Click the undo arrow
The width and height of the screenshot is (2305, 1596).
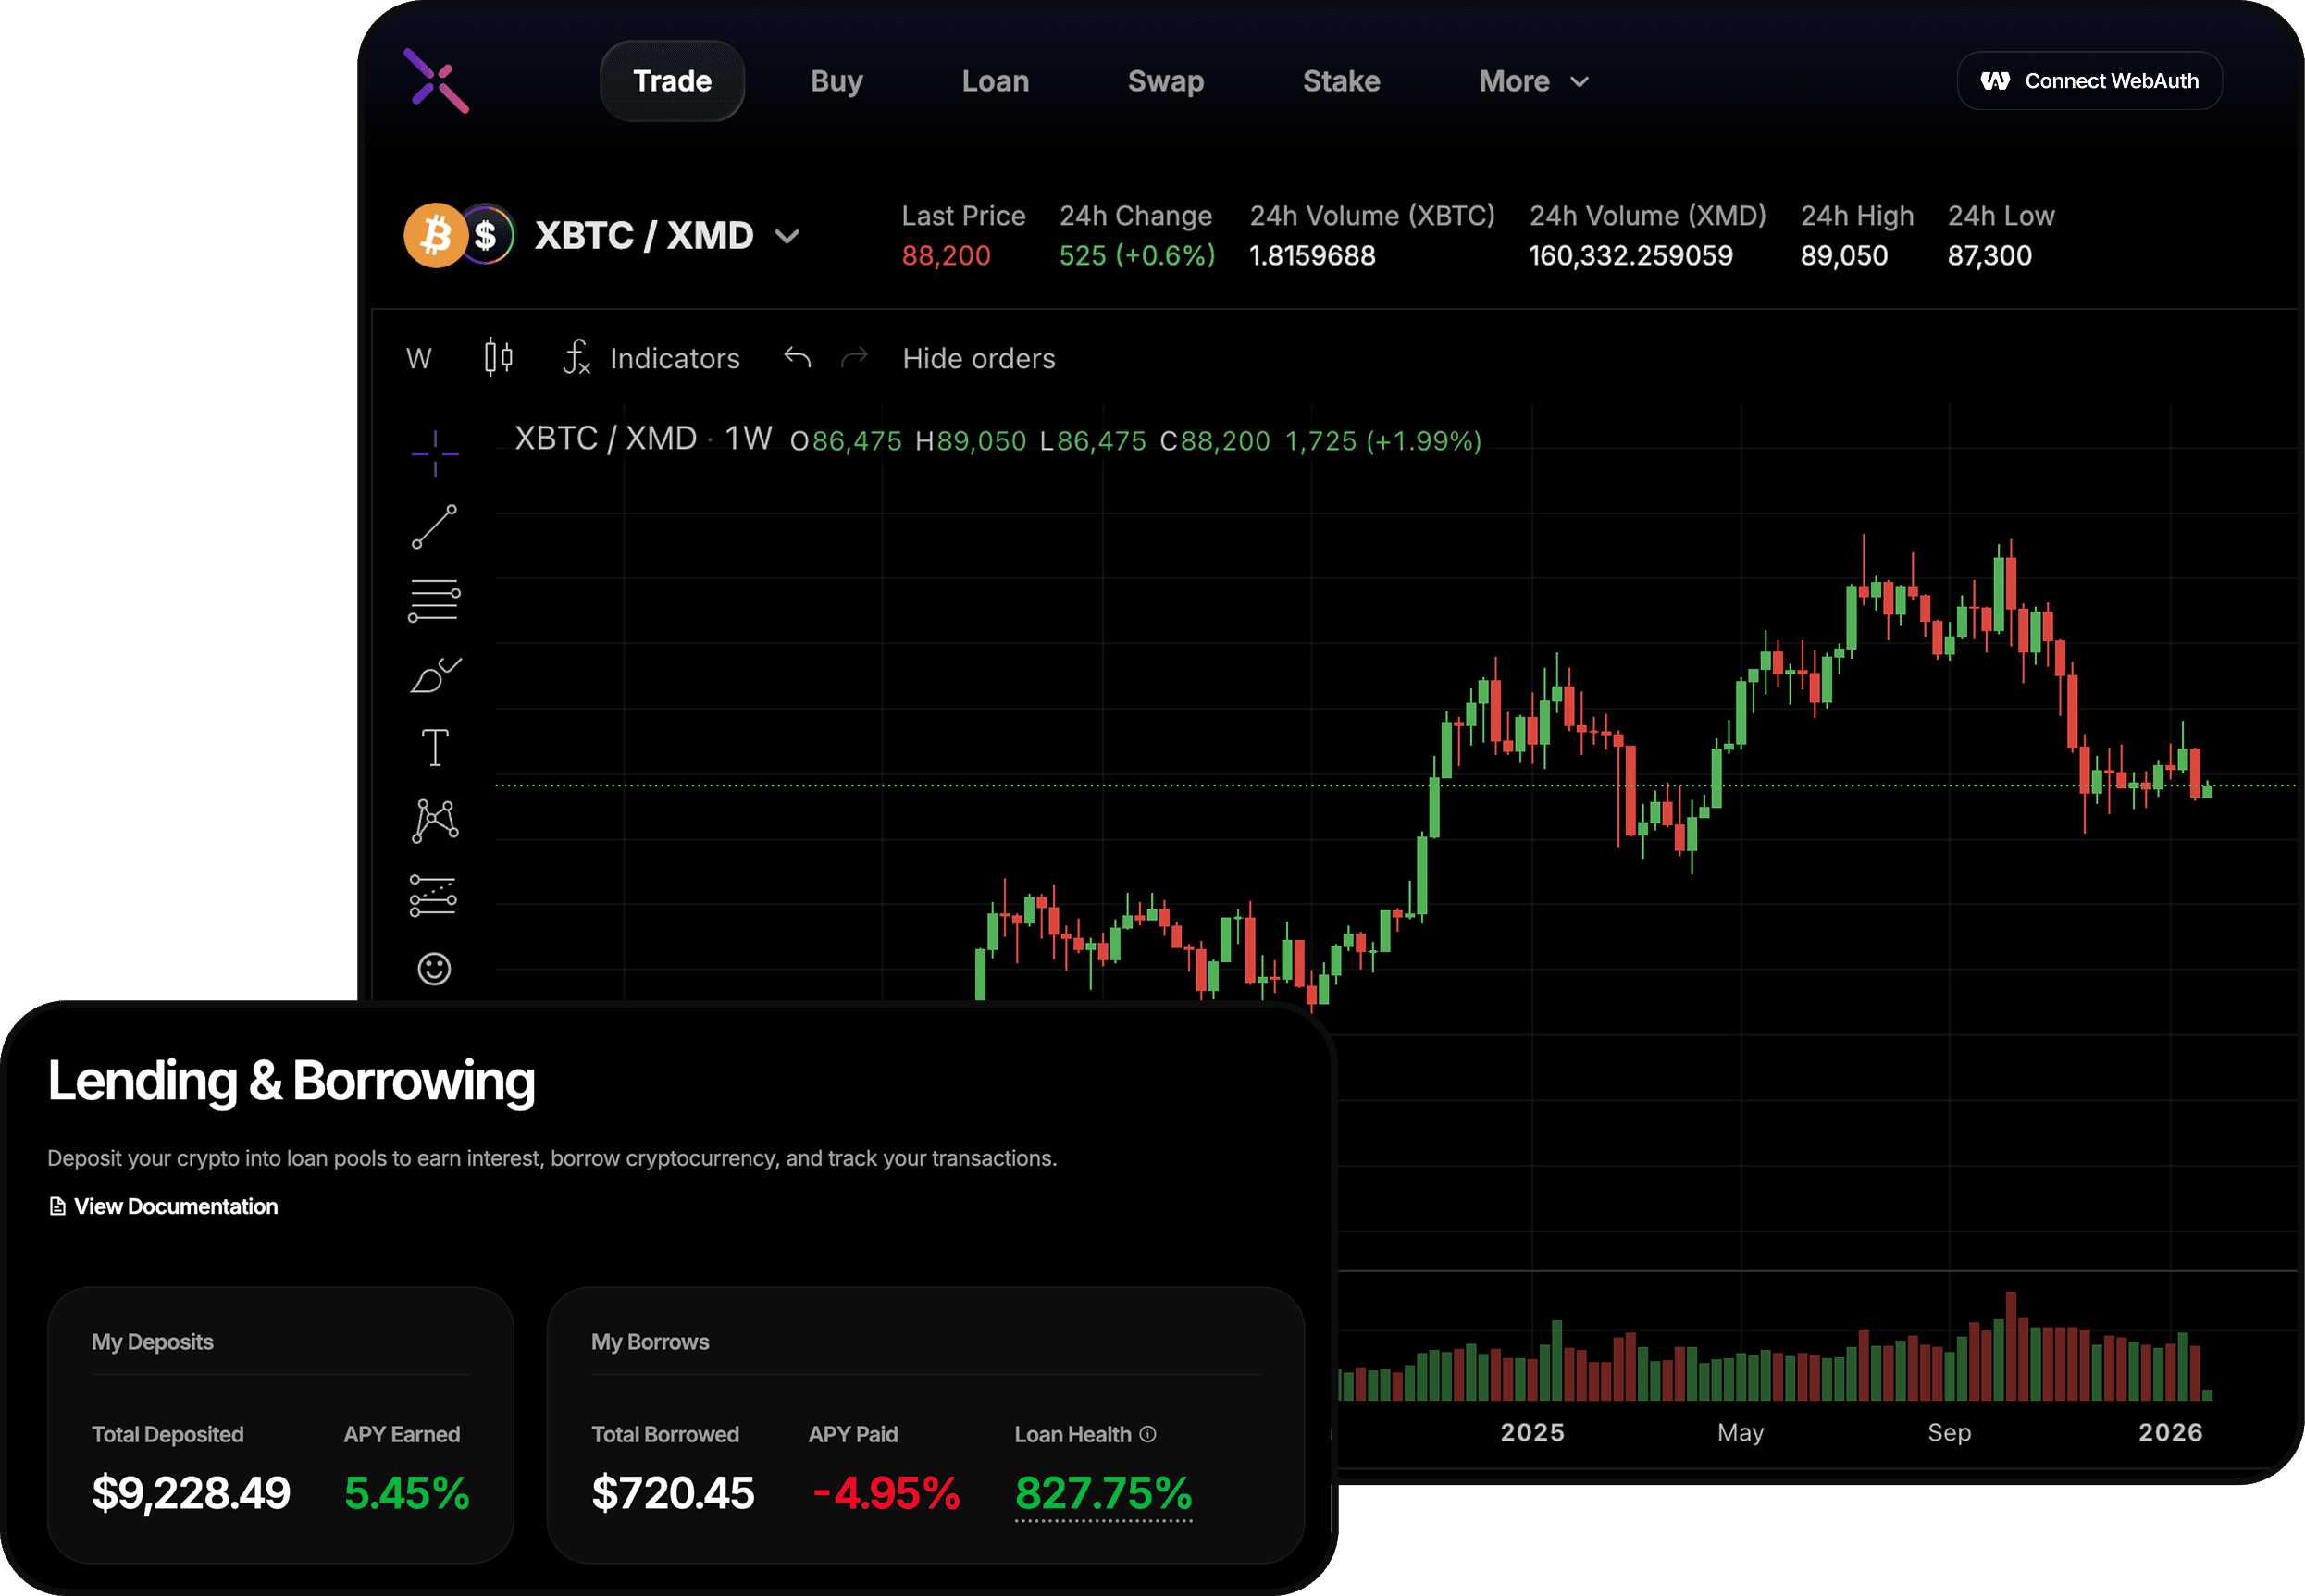(x=797, y=357)
